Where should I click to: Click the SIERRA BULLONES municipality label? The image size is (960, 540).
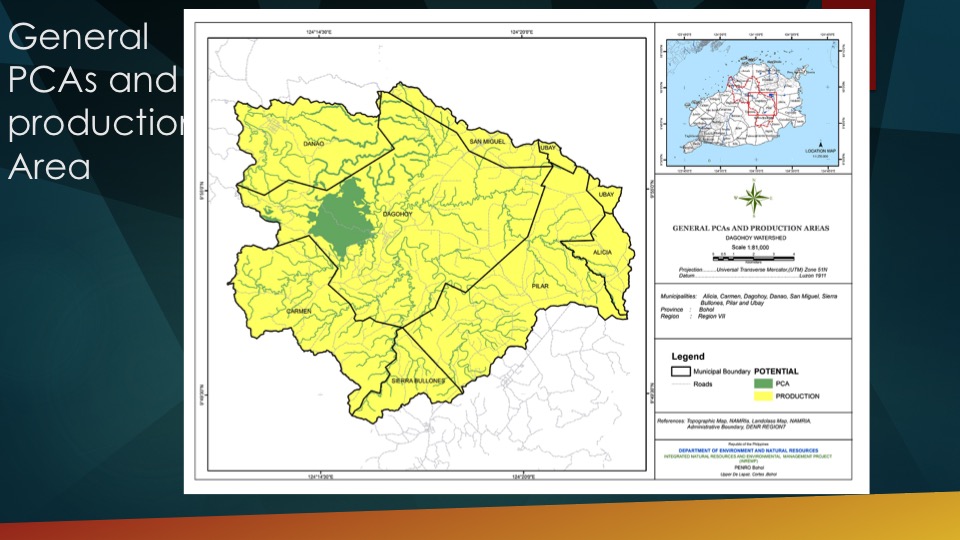point(417,380)
